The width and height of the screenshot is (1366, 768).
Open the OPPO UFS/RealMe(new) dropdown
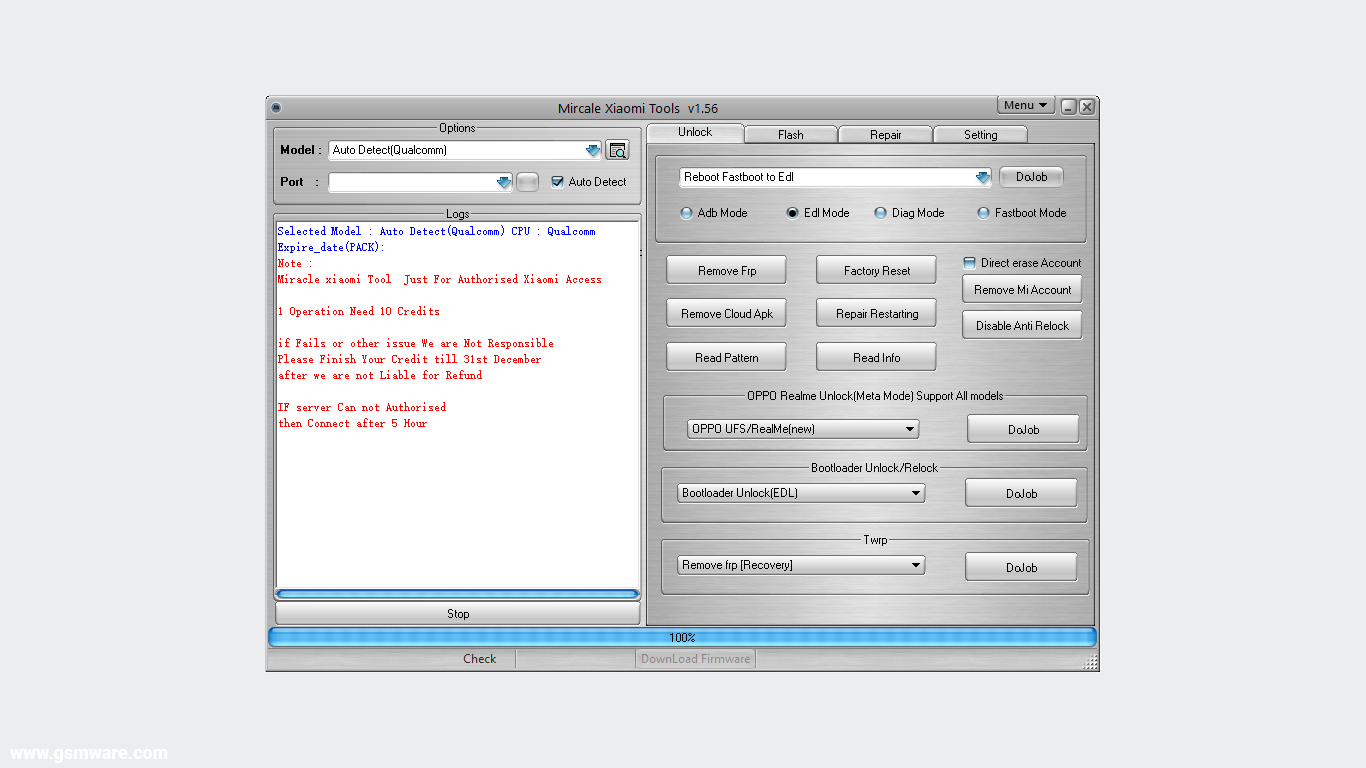(x=910, y=429)
